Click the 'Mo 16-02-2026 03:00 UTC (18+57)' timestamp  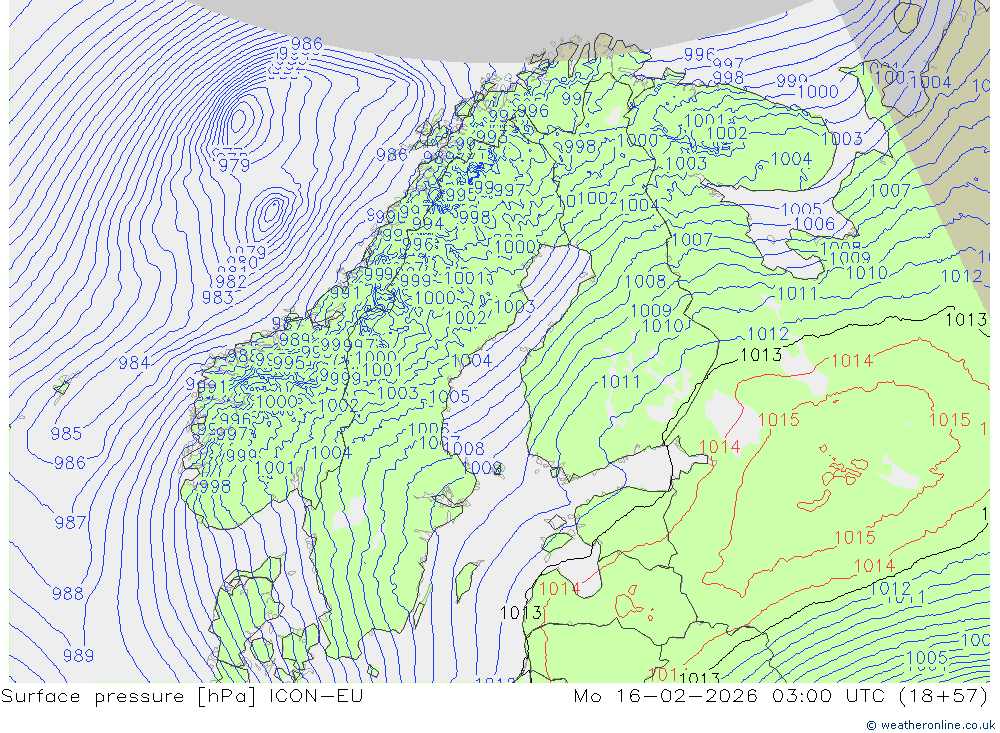781,696
